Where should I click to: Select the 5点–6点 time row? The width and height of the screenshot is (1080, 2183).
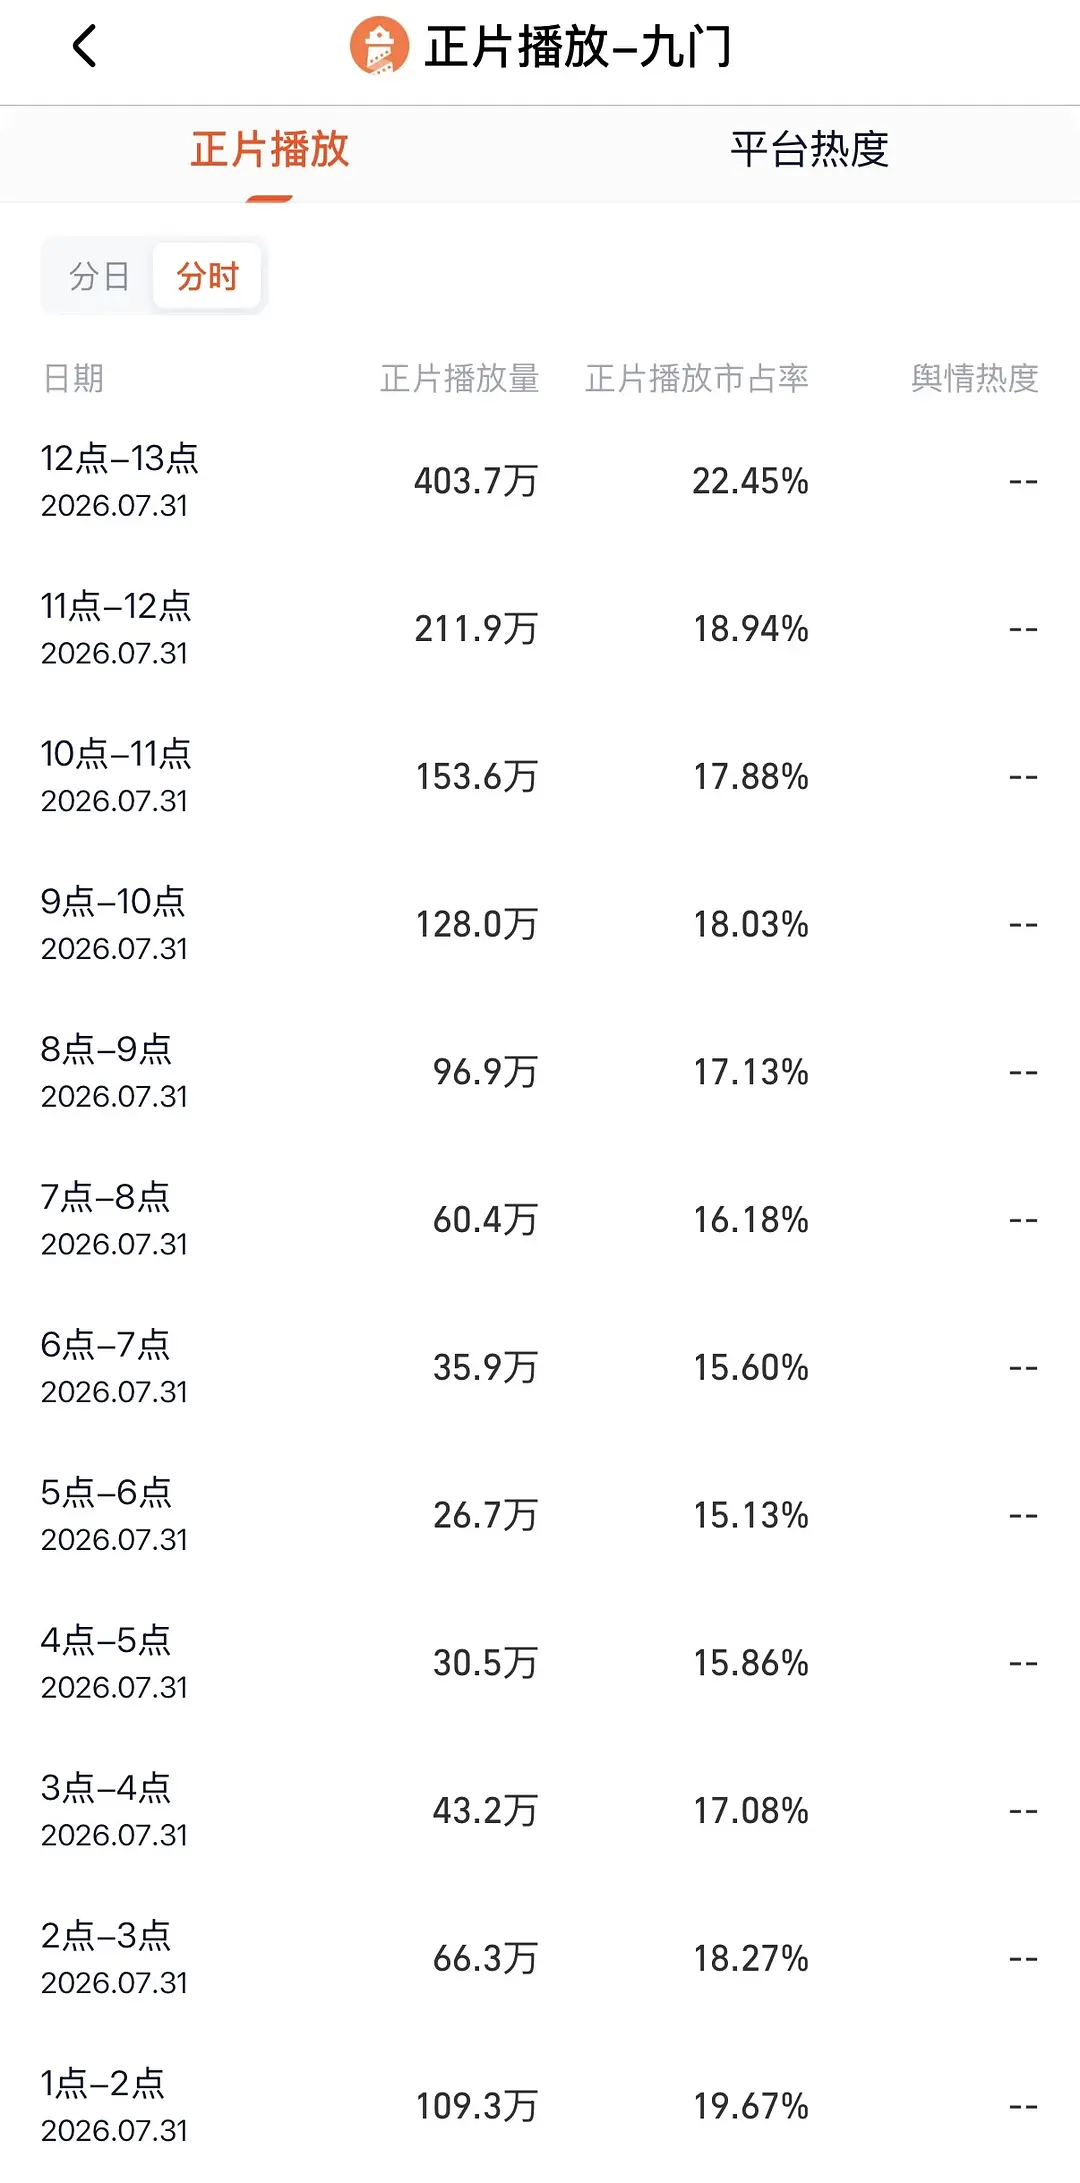pos(540,1515)
